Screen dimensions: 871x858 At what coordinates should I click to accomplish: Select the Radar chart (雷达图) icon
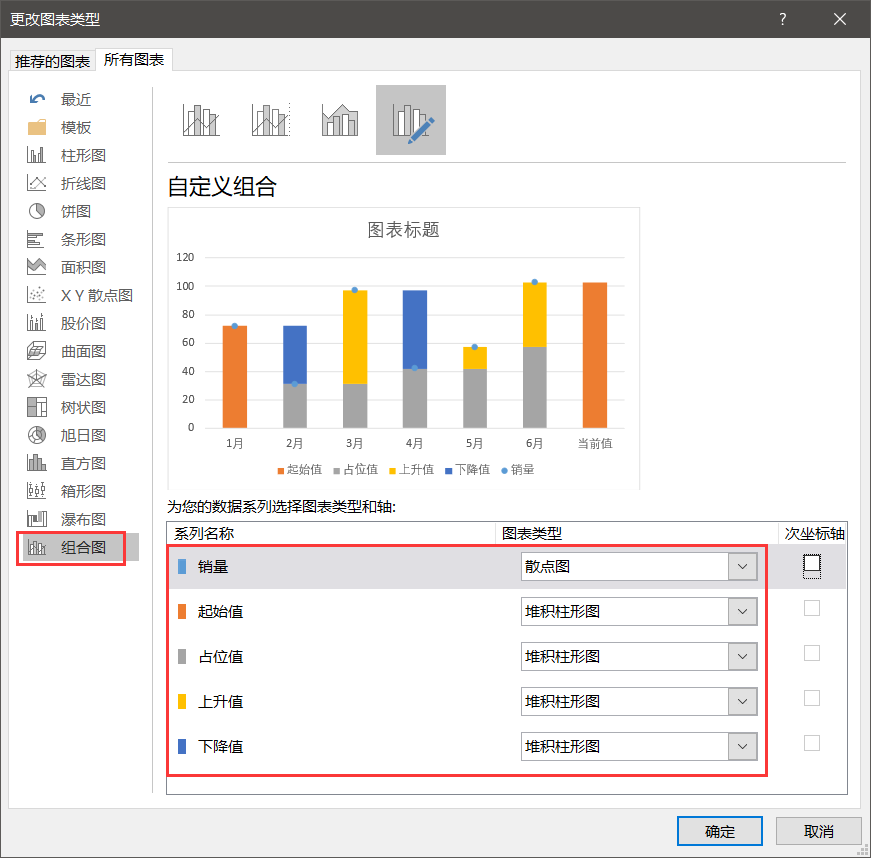[37, 379]
